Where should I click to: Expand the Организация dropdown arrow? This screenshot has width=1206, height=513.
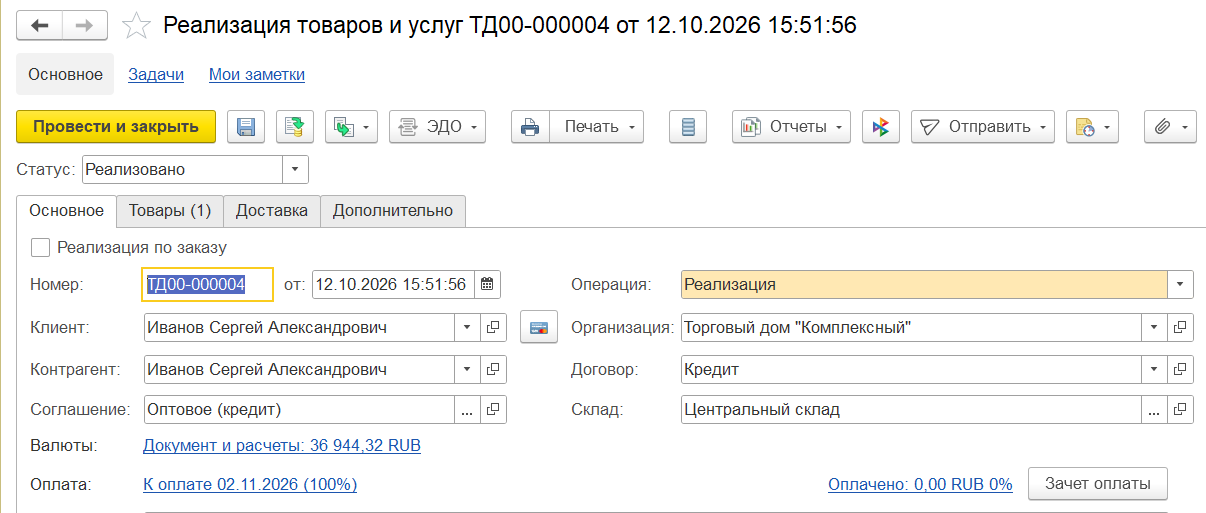point(1155,327)
